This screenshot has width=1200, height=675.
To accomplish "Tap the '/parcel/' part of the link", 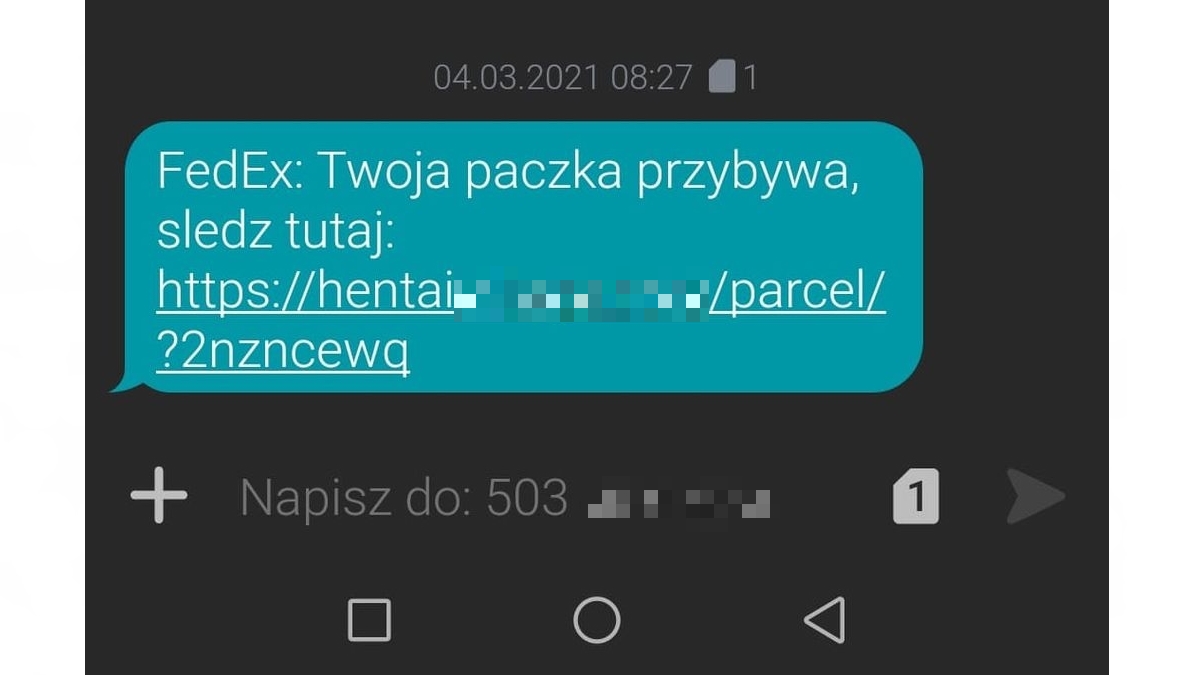I will (x=798, y=292).
